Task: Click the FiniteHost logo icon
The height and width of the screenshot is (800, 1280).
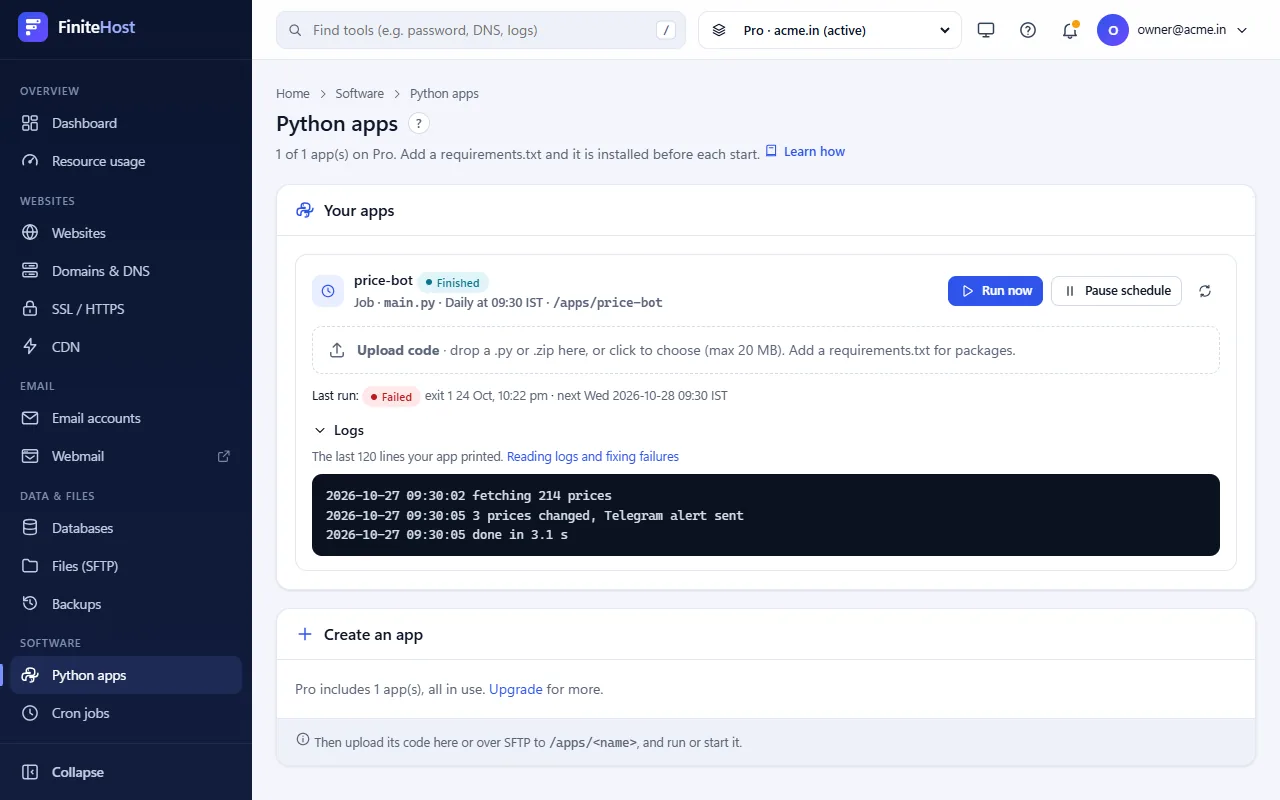Action: 33,27
